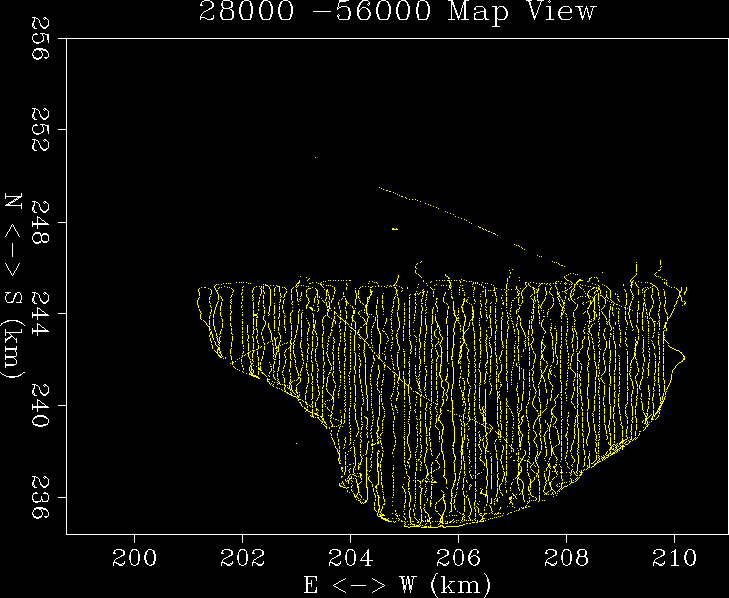Click the 200 tick label on horizontal axis
This screenshot has height=598, width=729.
[x=134, y=557]
